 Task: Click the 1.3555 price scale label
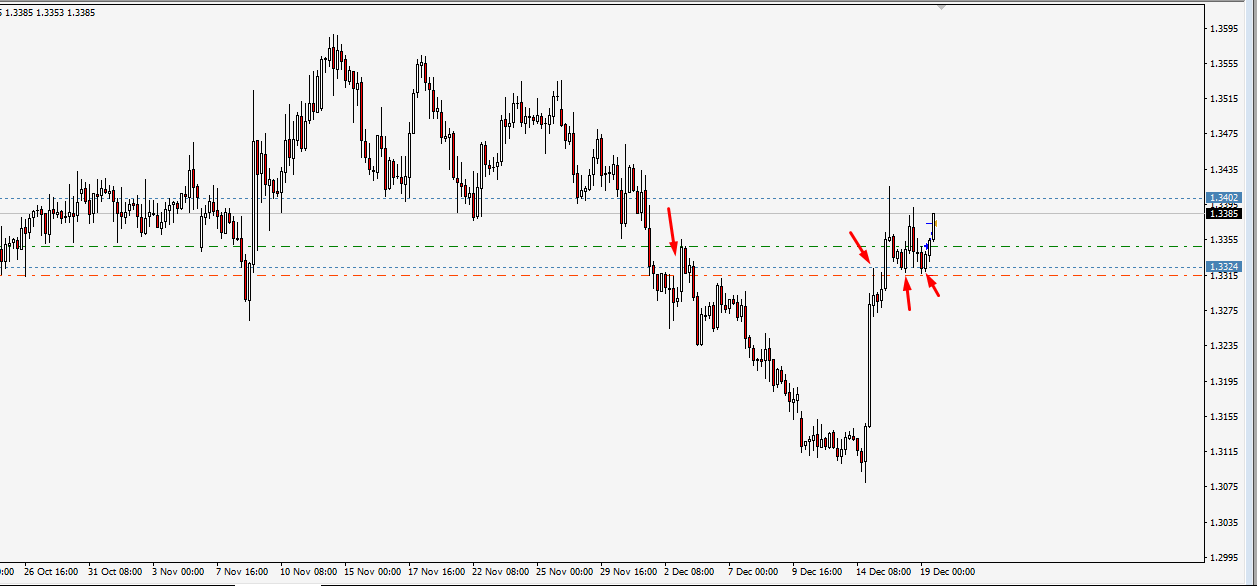pos(1225,63)
